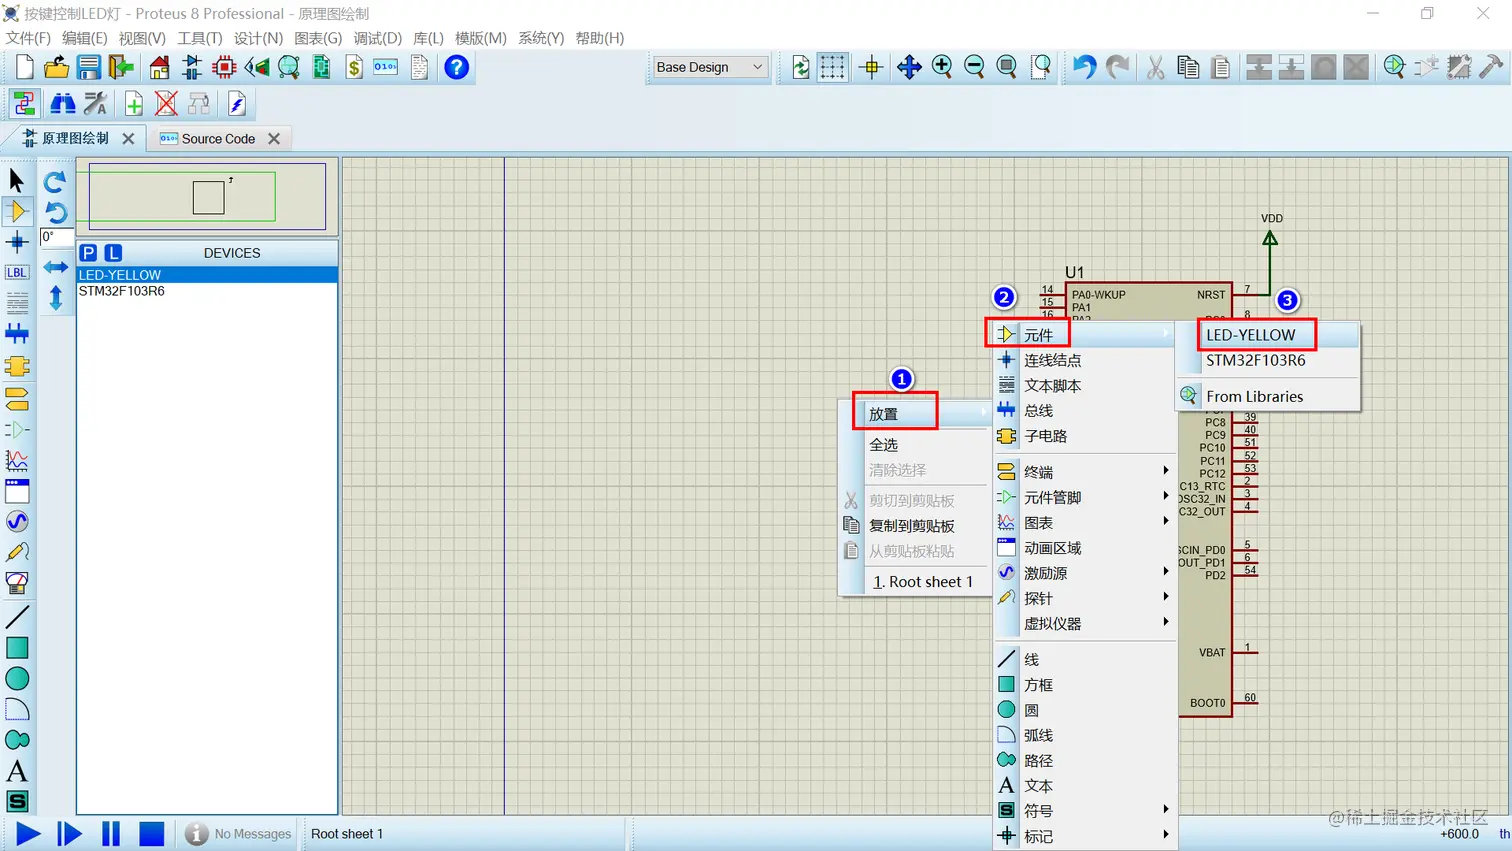Select the 2D box drawing tool
1512x851 pixels.
tap(17, 647)
